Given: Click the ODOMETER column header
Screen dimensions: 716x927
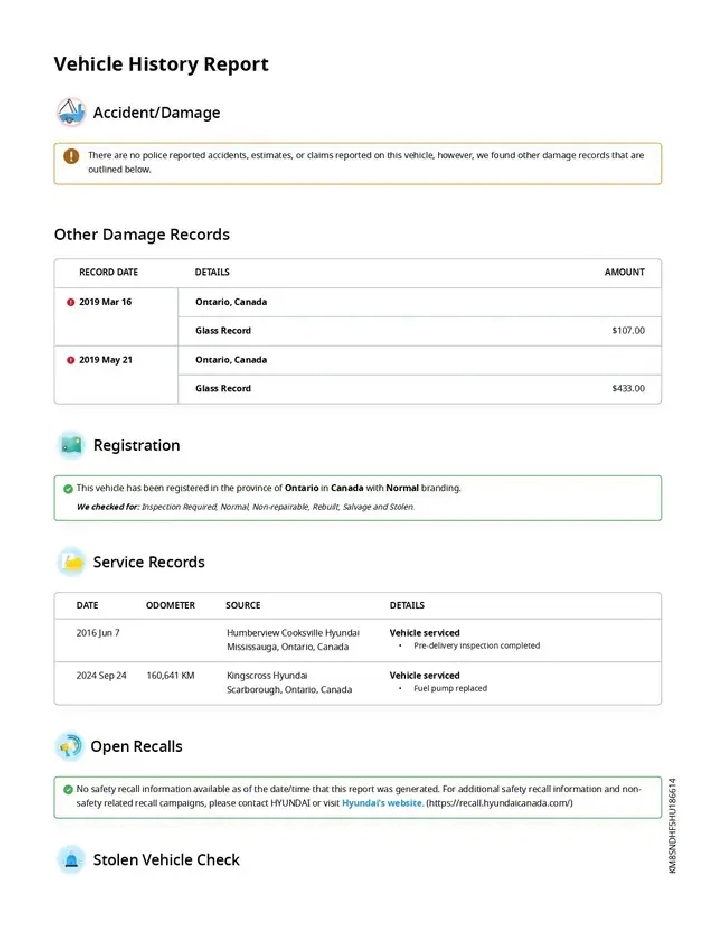Looking at the screenshot, I should 170,606.
